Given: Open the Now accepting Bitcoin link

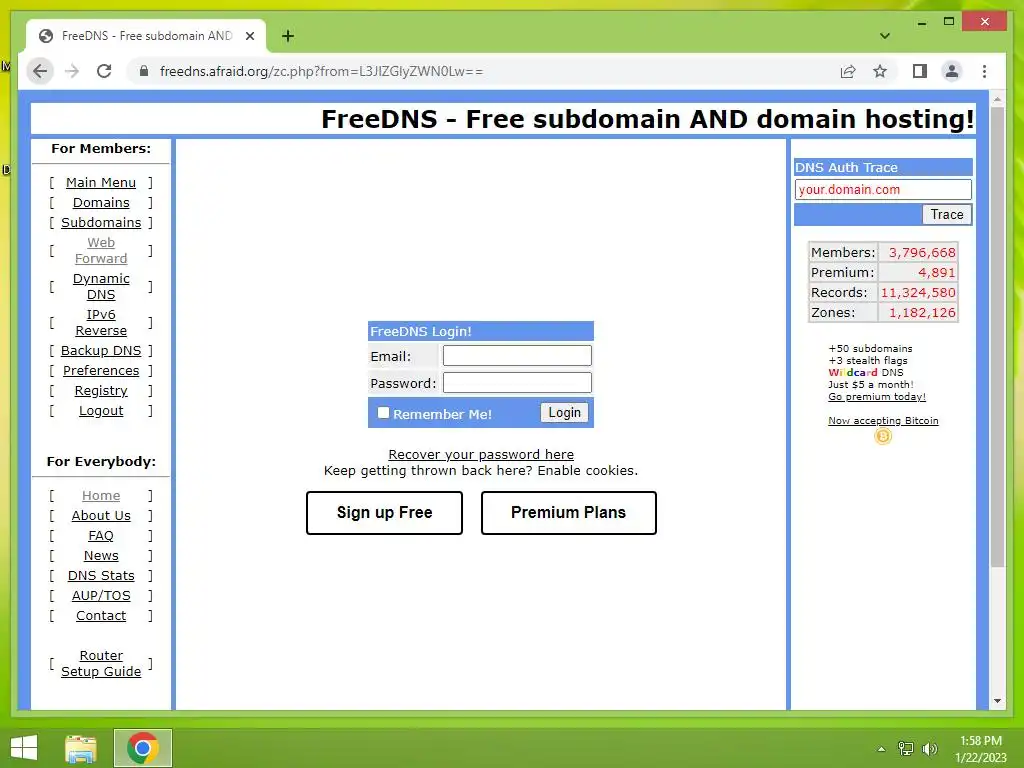Looking at the screenshot, I should click(883, 421).
